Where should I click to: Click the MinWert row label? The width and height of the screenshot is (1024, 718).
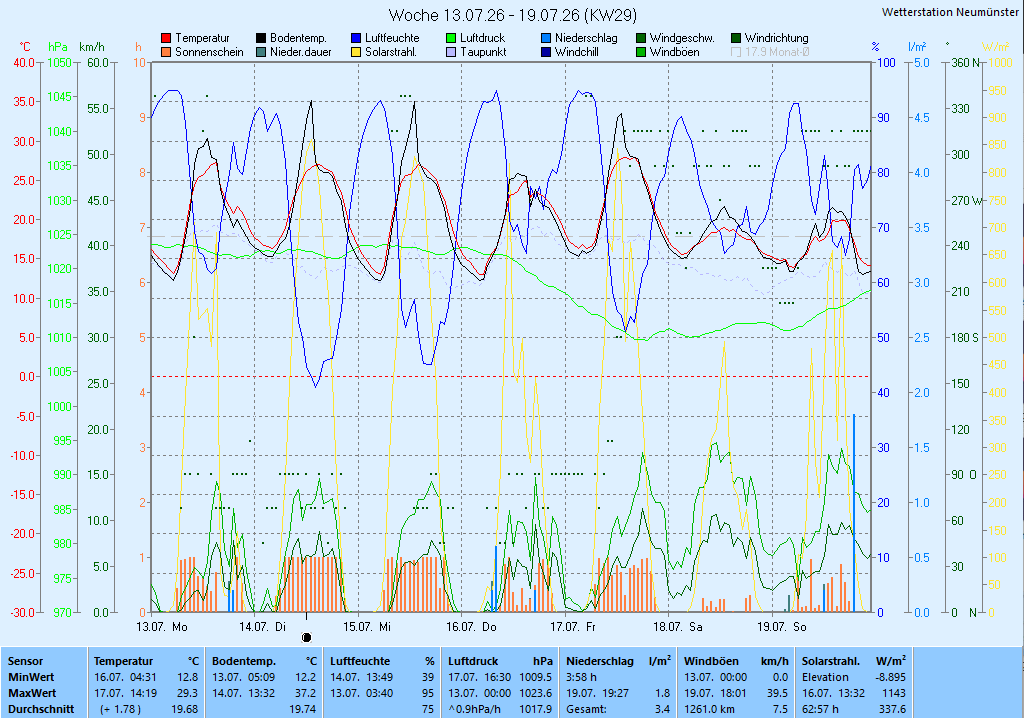(x=31, y=677)
